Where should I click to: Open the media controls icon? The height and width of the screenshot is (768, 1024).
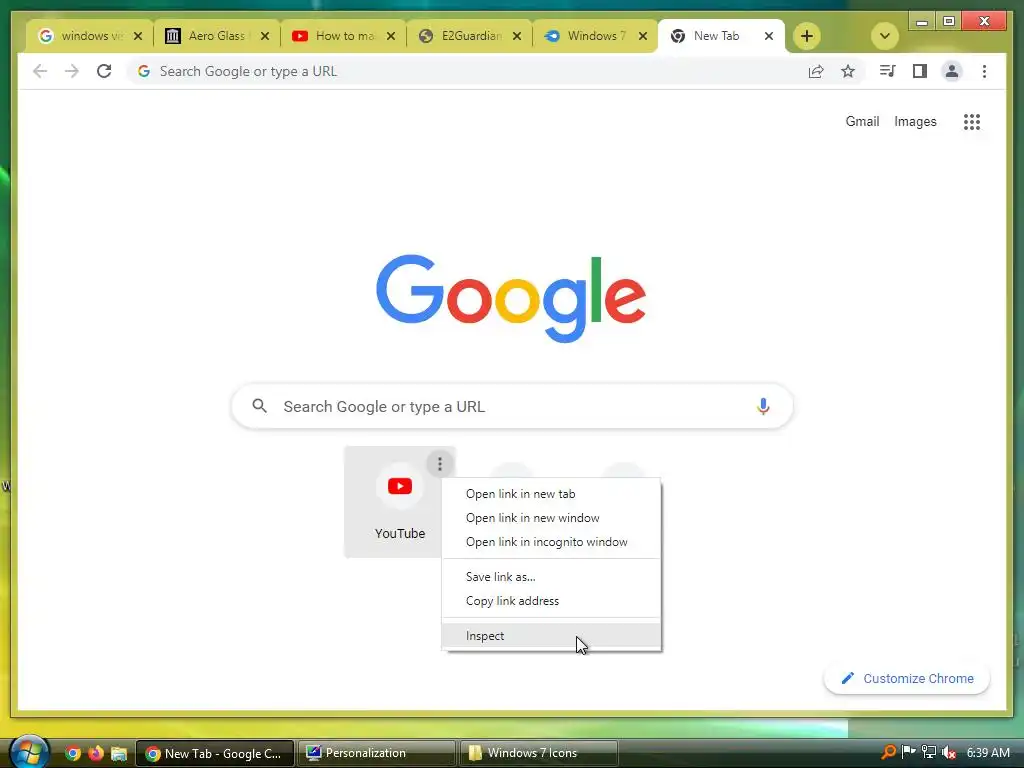887,71
